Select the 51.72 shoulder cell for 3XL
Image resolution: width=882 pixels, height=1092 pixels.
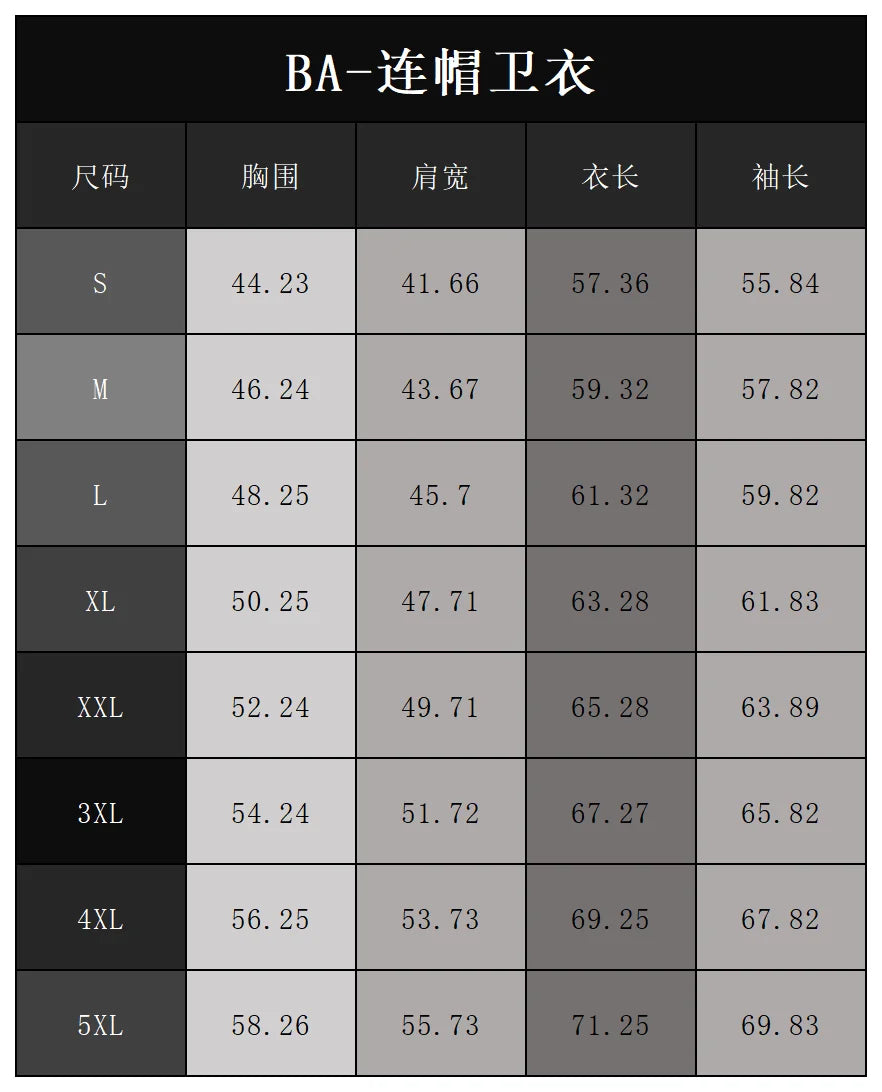(440, 813)
